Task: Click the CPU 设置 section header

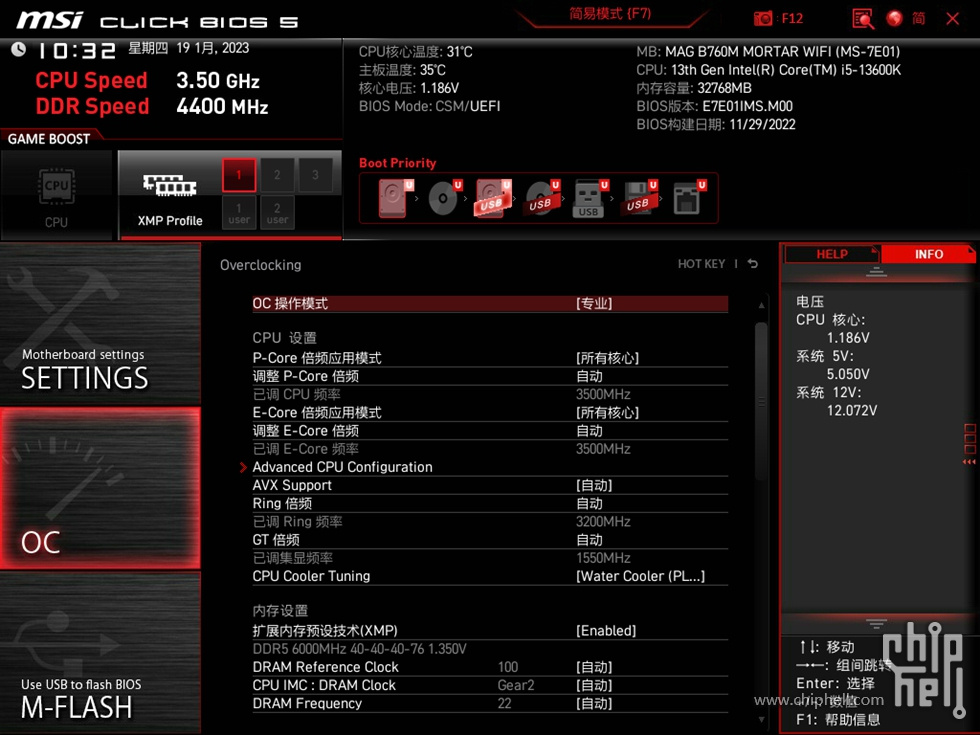Action: [284, 338]
